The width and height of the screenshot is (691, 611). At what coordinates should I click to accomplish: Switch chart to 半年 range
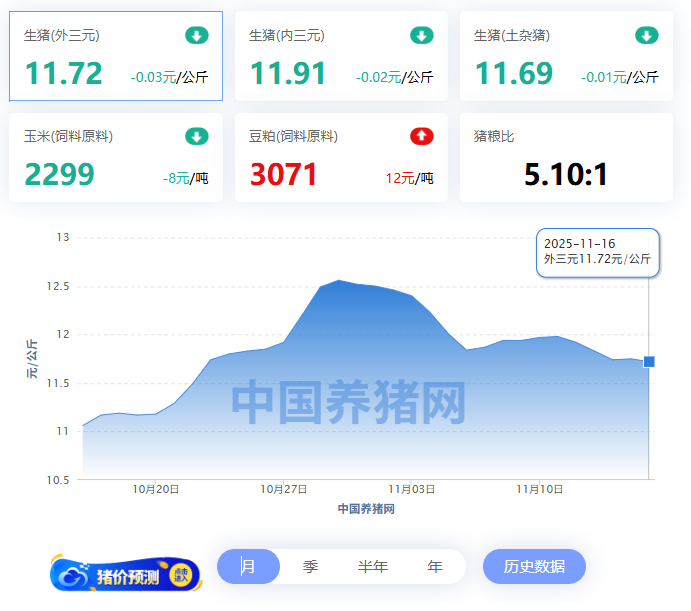[x=373, y=567]
